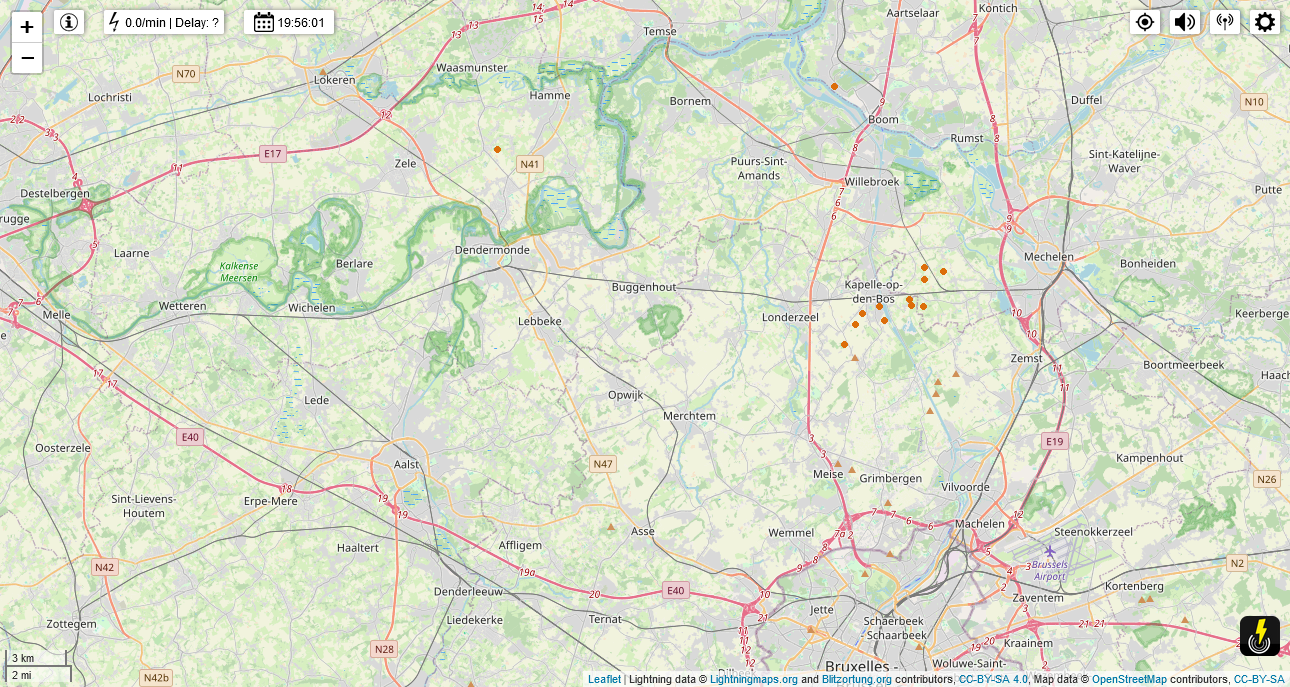
Task: Click the strike rate and delay indicator
Action: coord(164,22)
